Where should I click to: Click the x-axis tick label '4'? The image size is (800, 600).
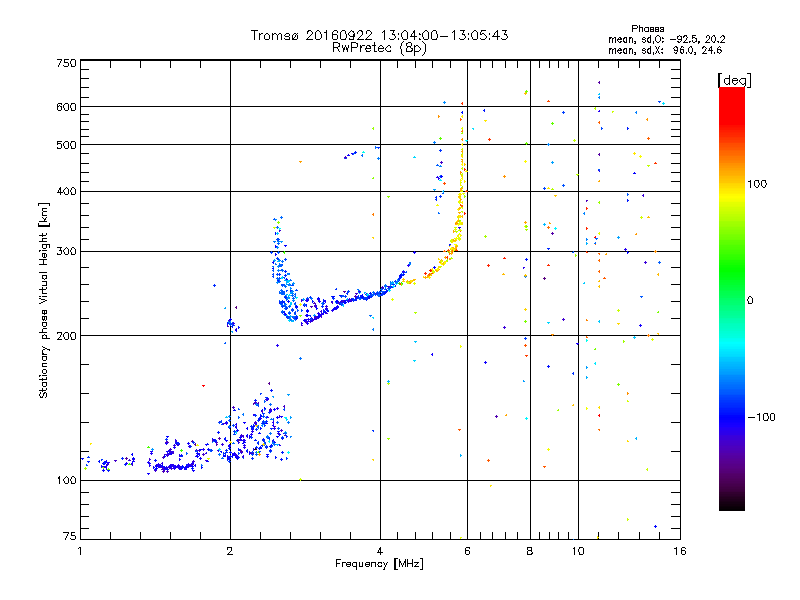coord(380,551)
